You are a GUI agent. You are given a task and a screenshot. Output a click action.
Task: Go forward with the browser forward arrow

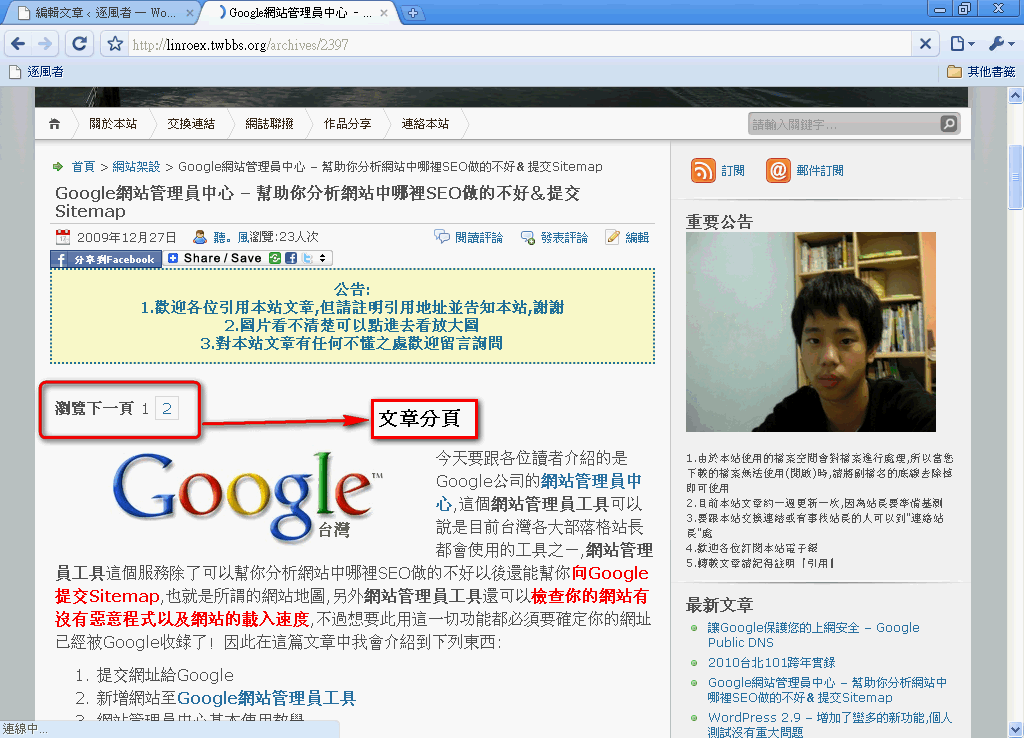(x=45, y=44)
